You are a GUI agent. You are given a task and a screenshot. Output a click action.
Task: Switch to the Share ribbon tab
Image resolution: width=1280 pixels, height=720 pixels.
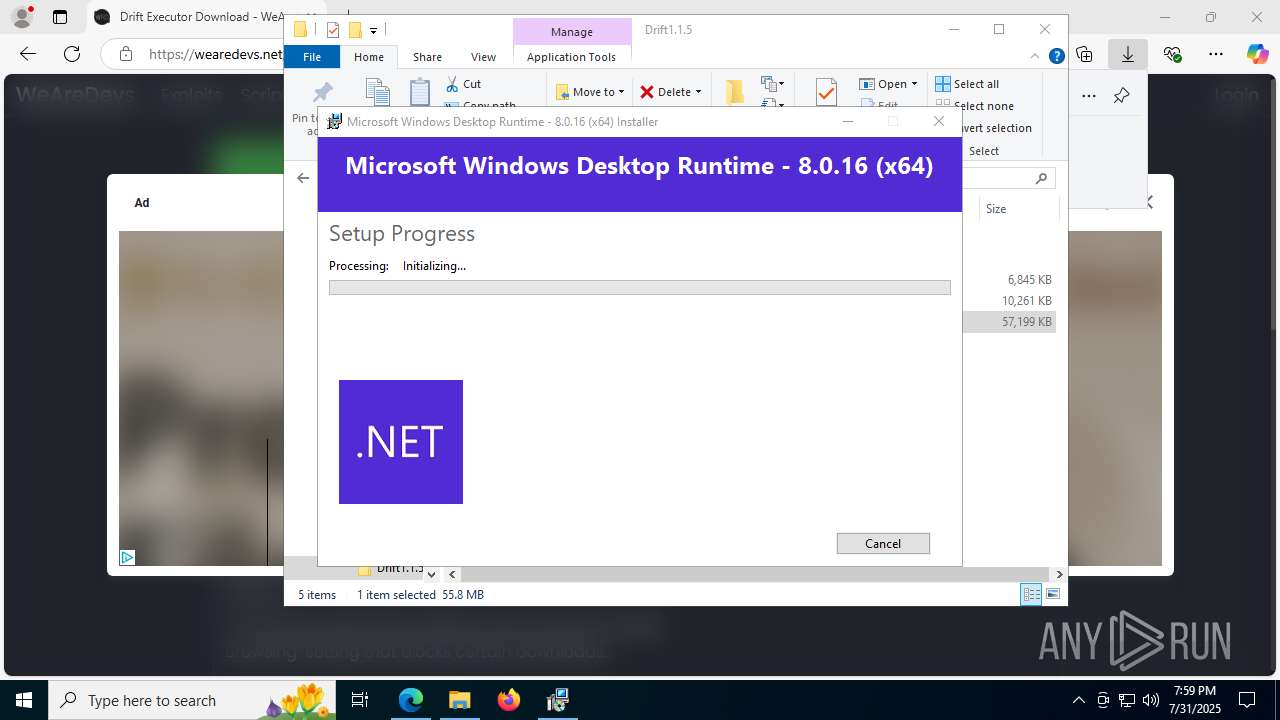pos(427,57)
